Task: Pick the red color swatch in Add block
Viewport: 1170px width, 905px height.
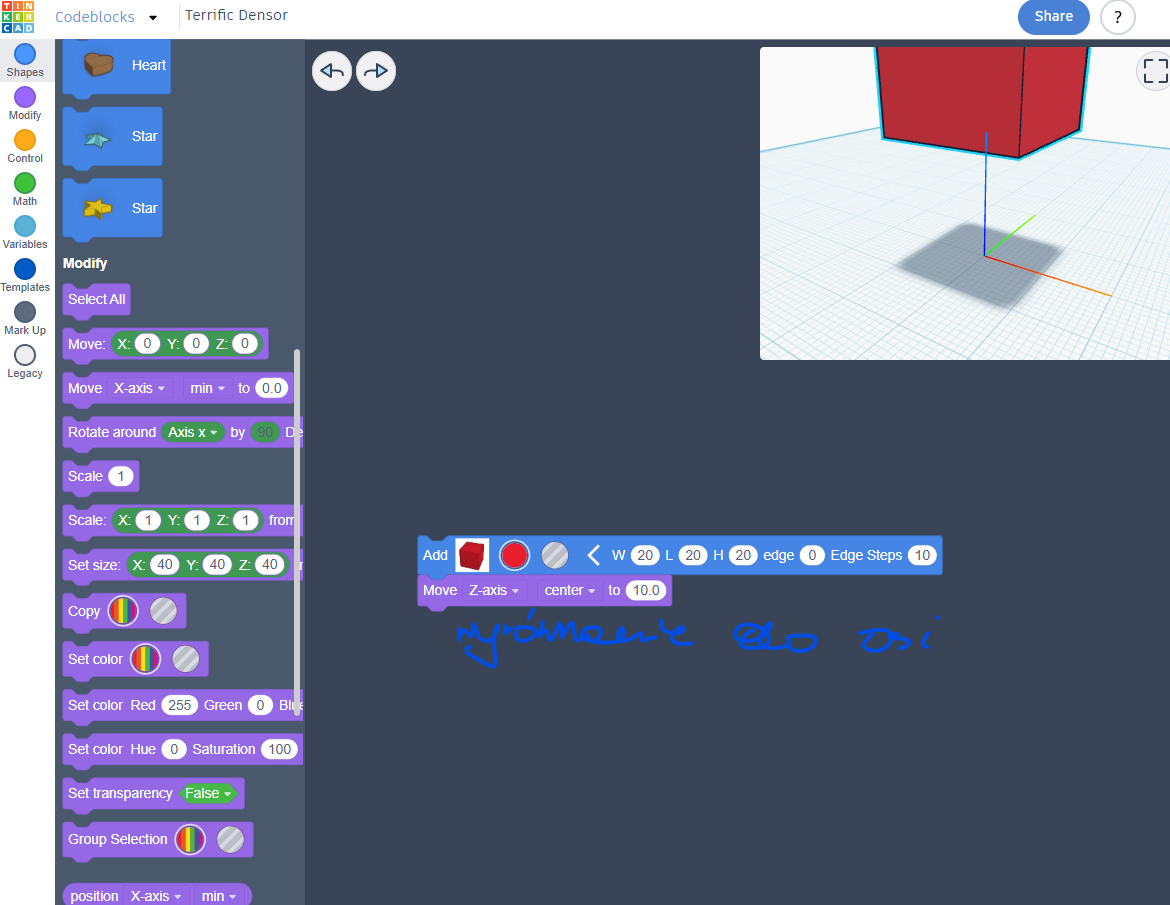Action: 514,555
